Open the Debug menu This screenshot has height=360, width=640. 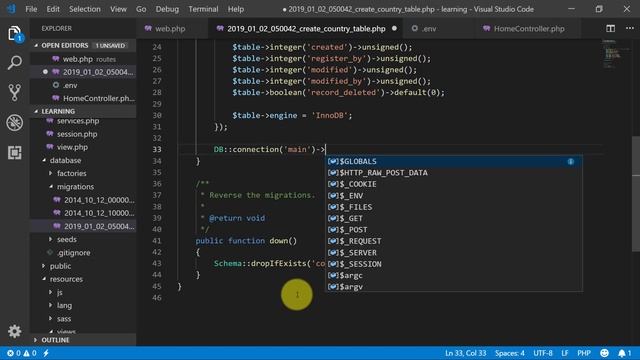tap(167, 9)
